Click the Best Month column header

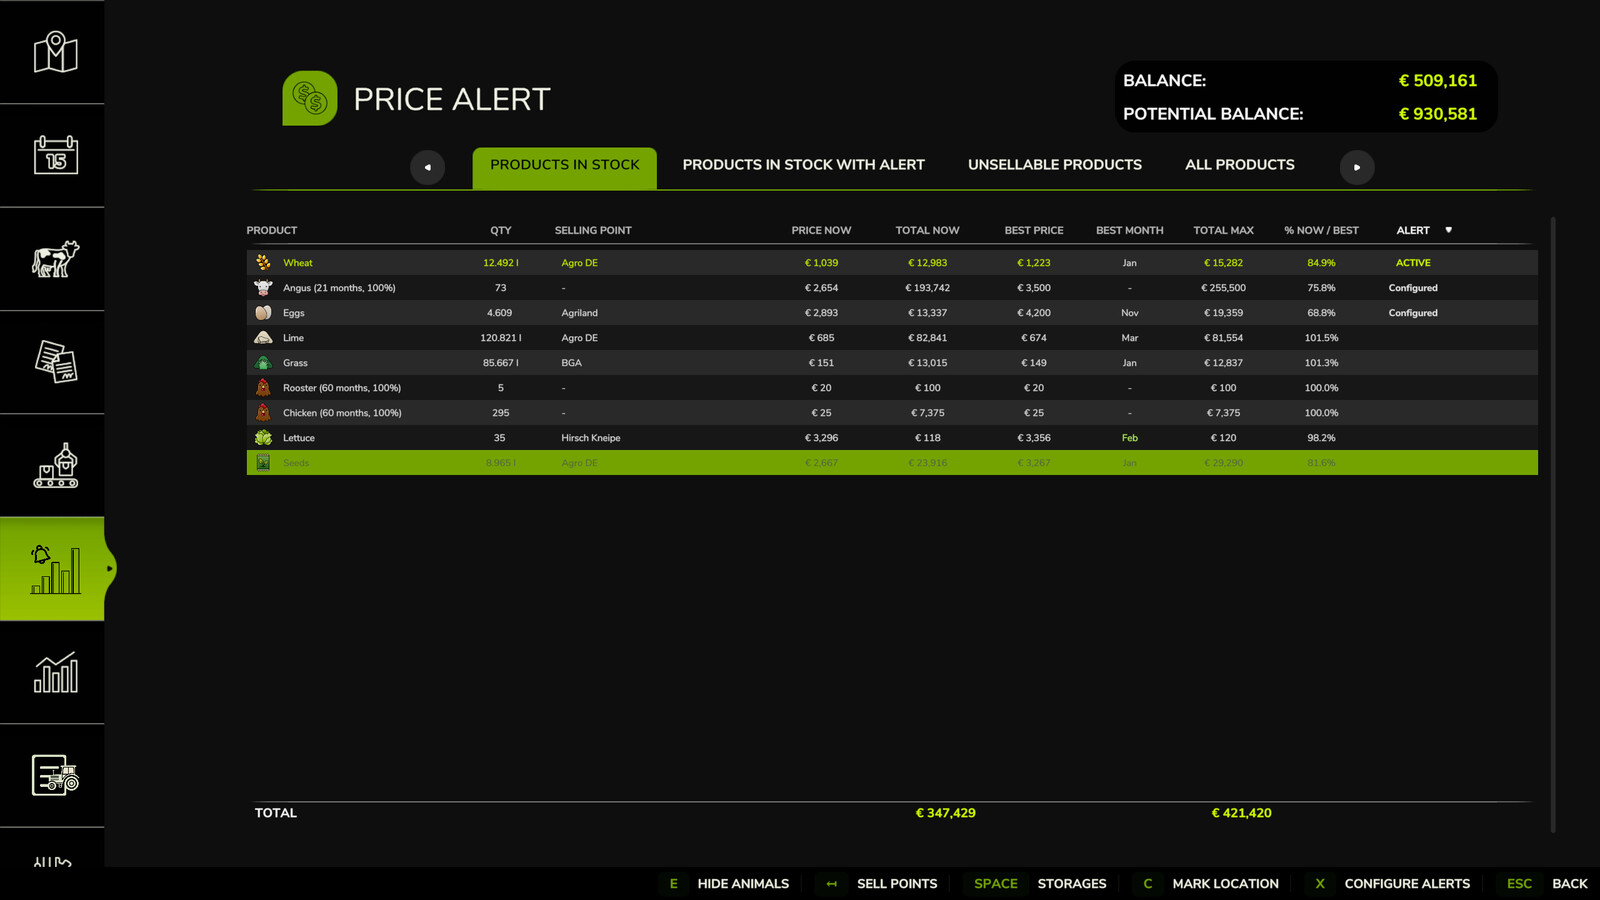click(x=1130, y=230)
